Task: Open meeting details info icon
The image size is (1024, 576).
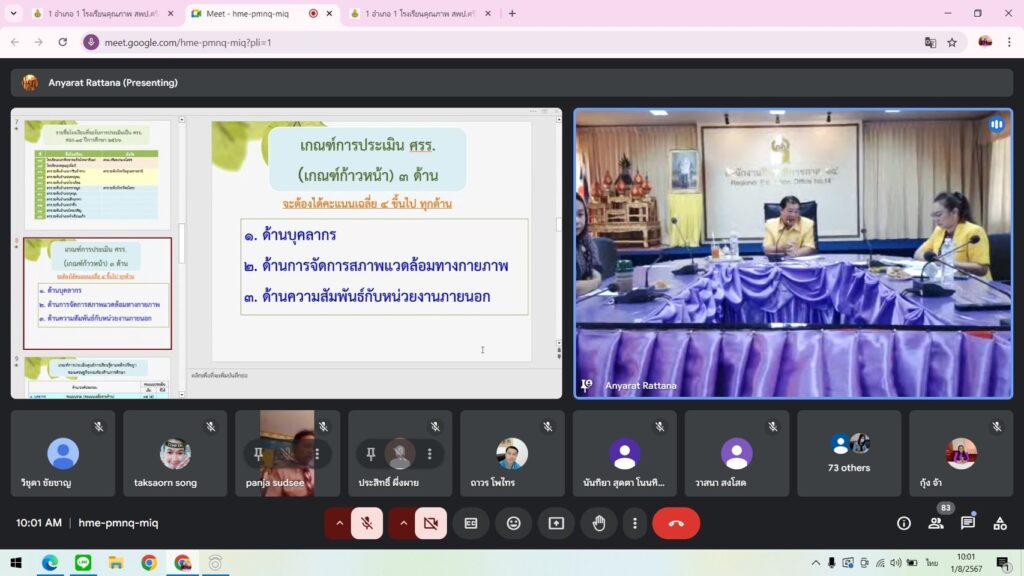Action: click(x=904, y=523)
